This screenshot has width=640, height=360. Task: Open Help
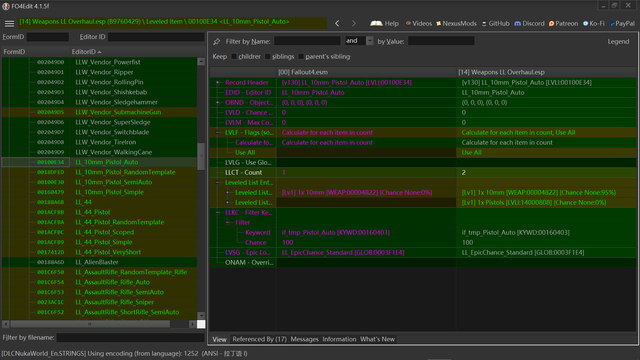[x=384, y=24]
